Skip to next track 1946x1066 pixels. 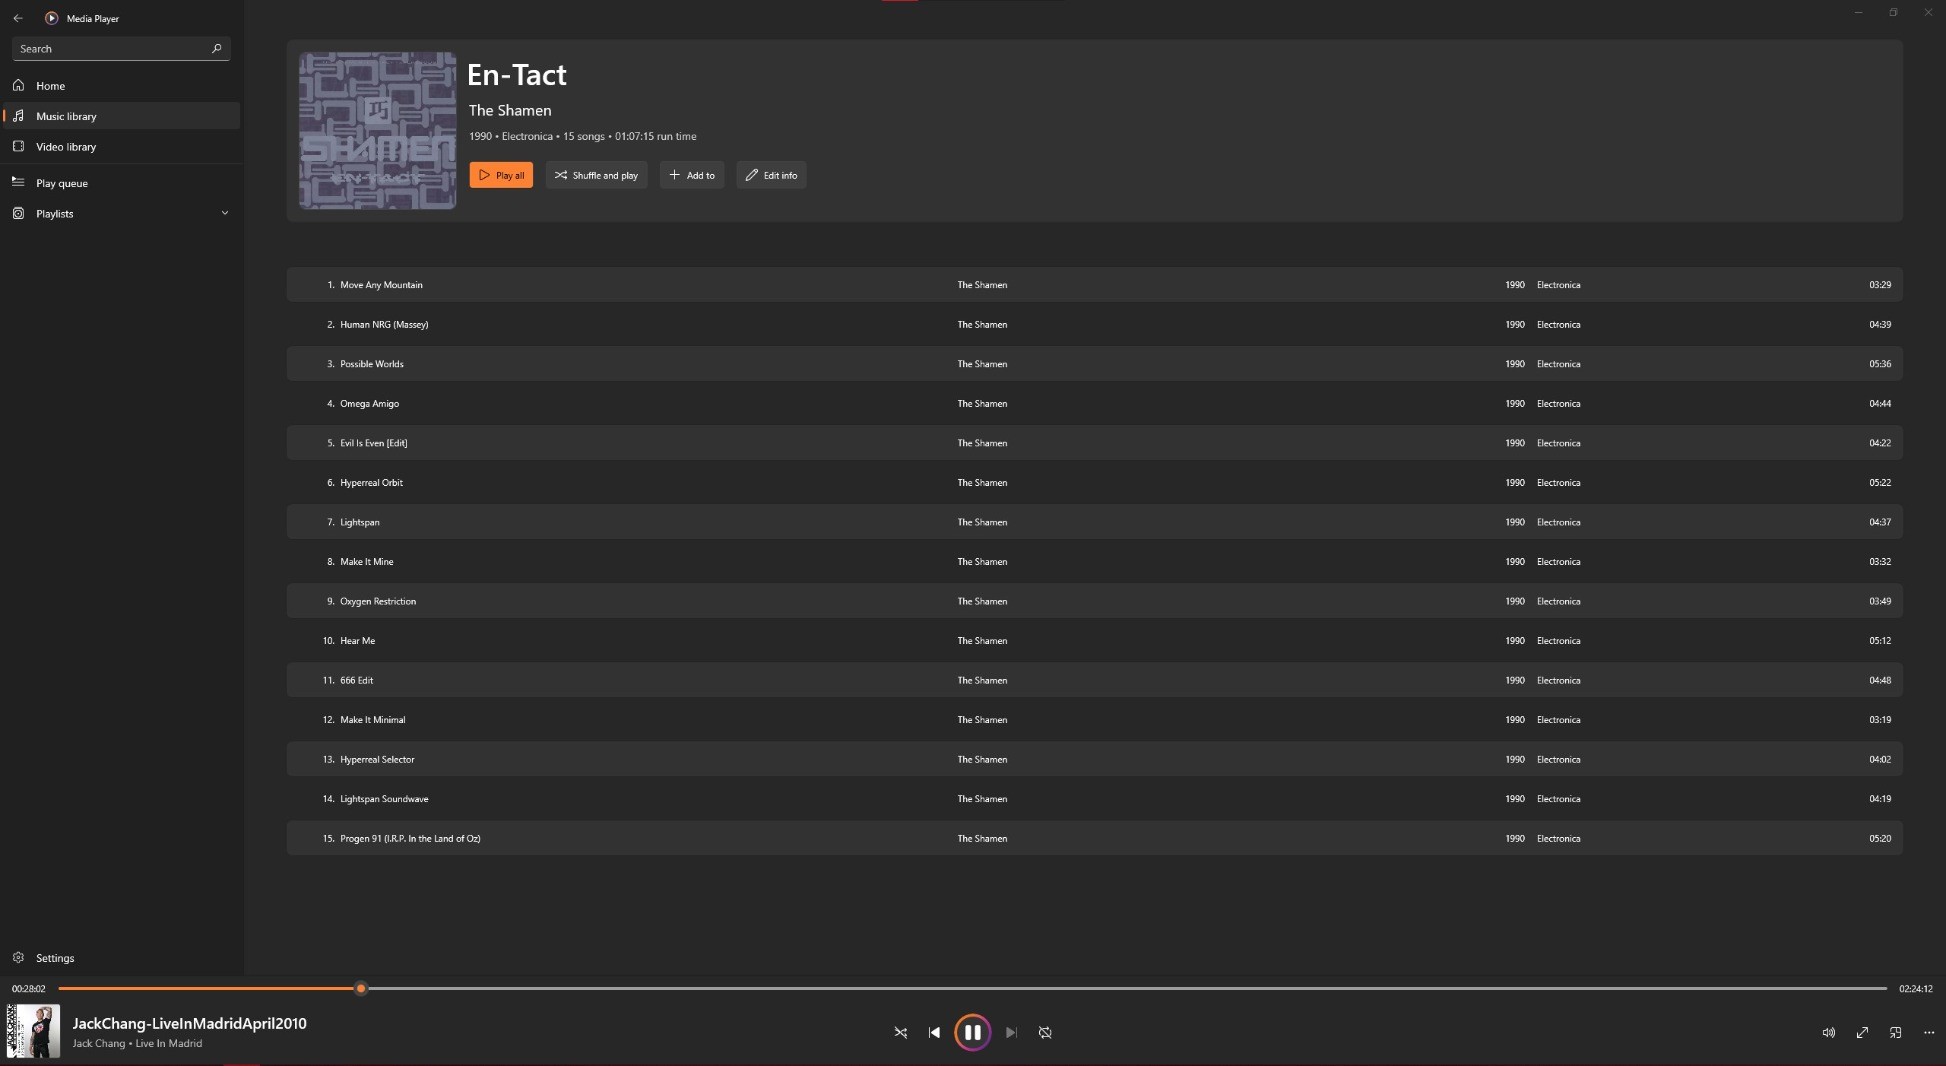[1011, 1032]
